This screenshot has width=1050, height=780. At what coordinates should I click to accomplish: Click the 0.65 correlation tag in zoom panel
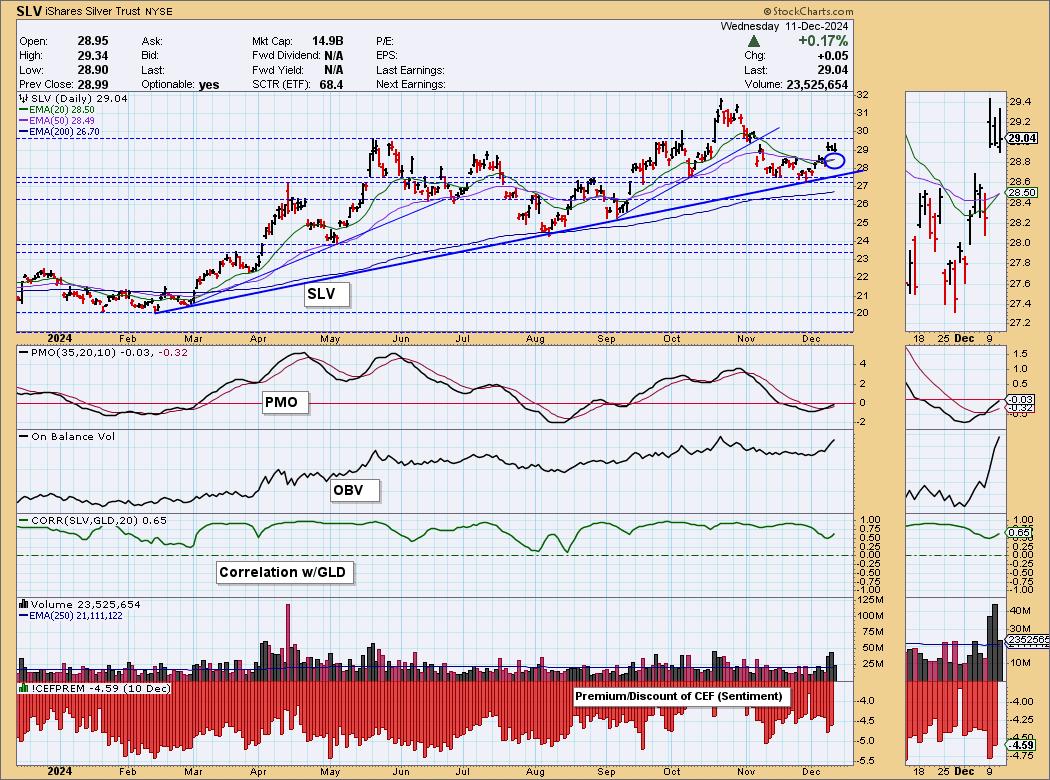pyautogui.click(x=1019, y=533)
